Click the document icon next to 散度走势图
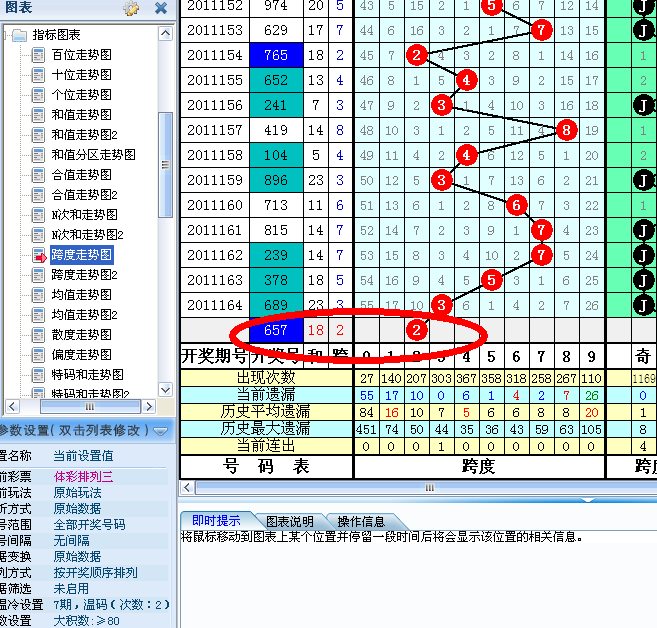The image size is (657, 628). [39, 335]
